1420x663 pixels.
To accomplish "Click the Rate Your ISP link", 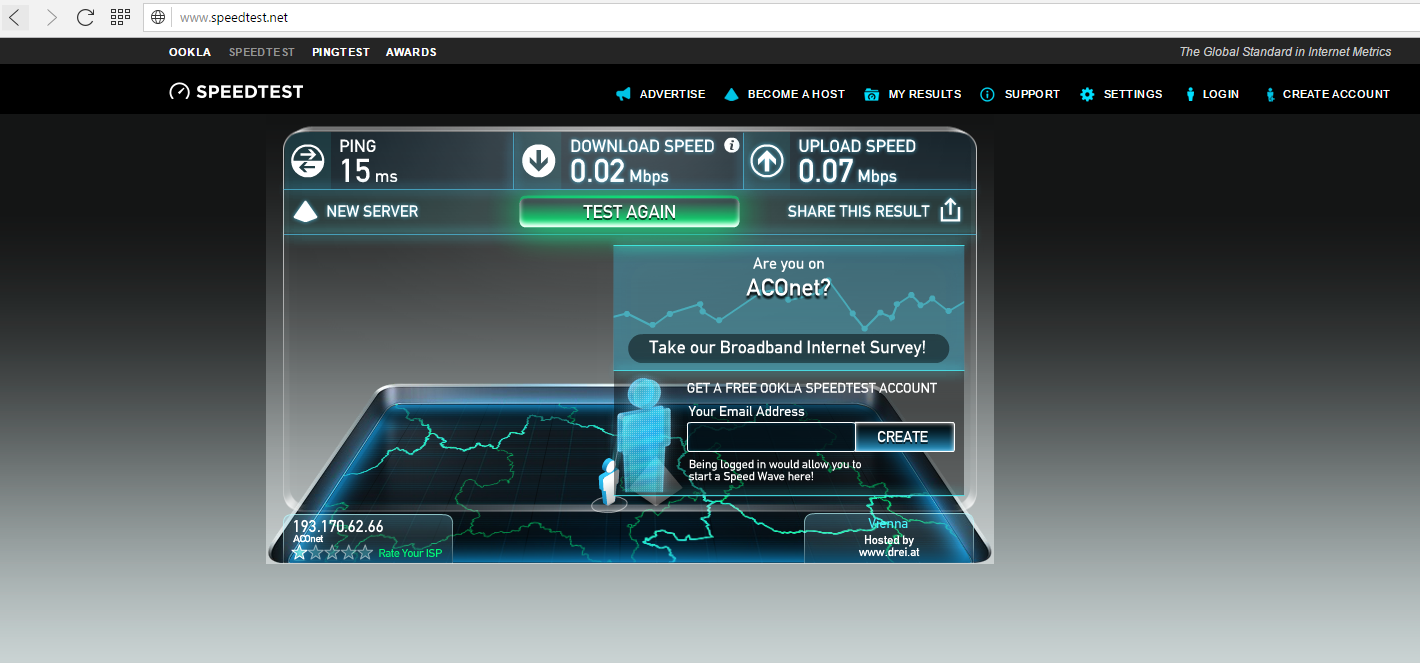I will point(410,553).
